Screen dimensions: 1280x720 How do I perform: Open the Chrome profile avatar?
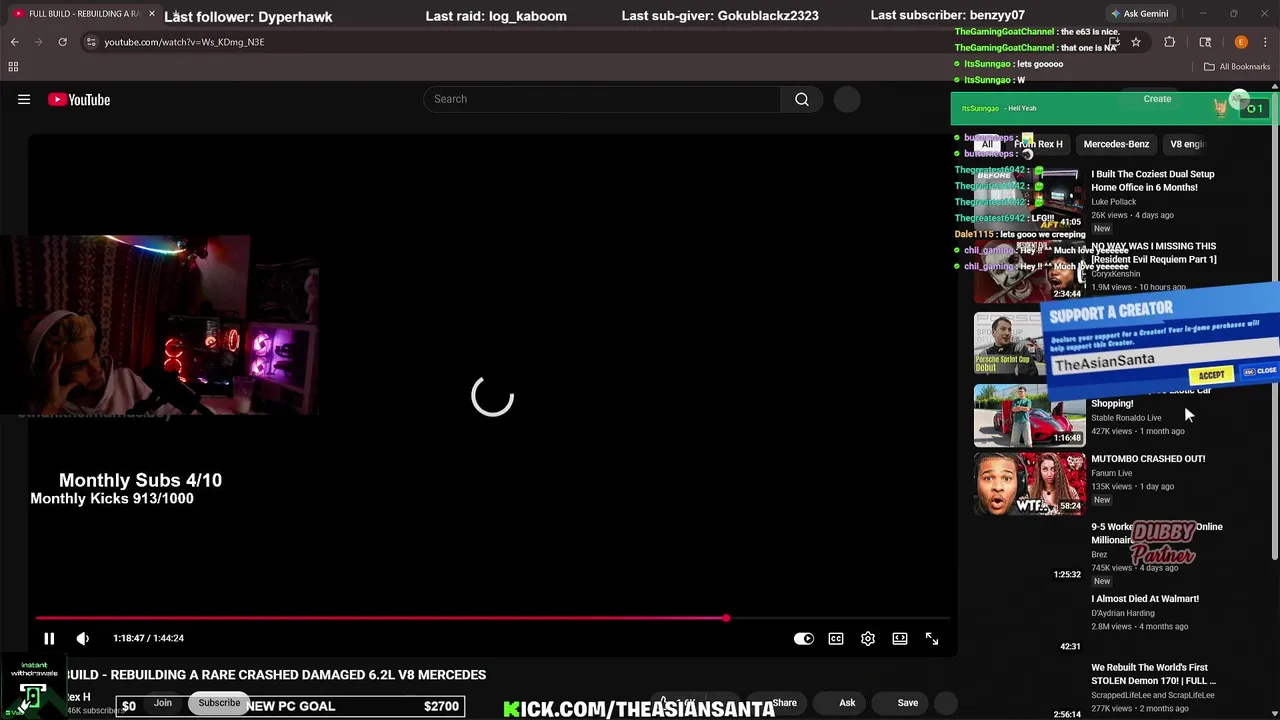pos(1241,42)
